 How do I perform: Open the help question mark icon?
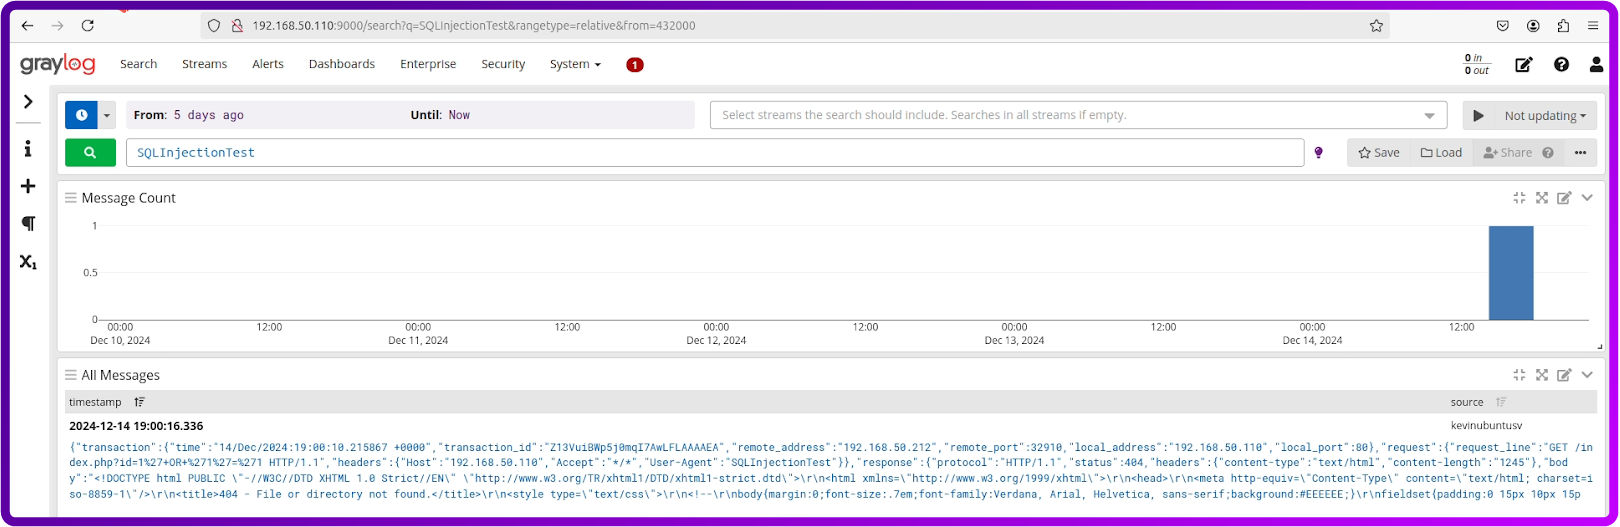click(1561, 65)
